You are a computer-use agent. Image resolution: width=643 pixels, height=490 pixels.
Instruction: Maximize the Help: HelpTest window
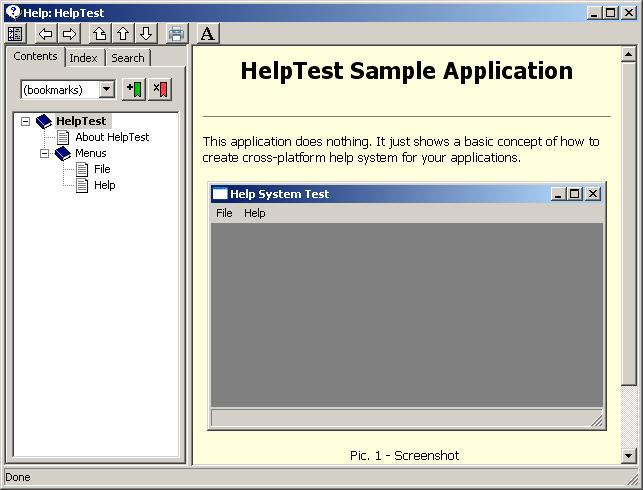(x=610, y=13)
